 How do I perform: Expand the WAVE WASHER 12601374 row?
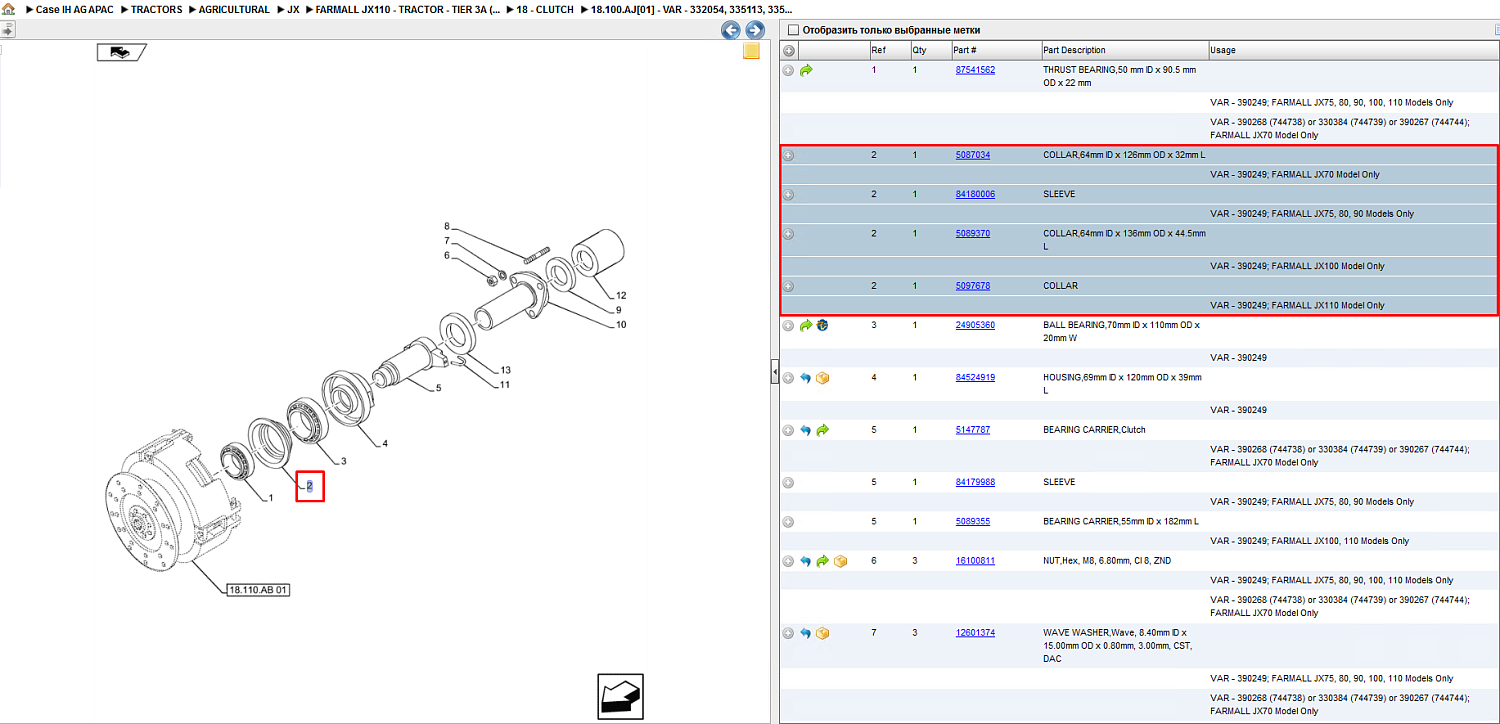pos(789,634)
